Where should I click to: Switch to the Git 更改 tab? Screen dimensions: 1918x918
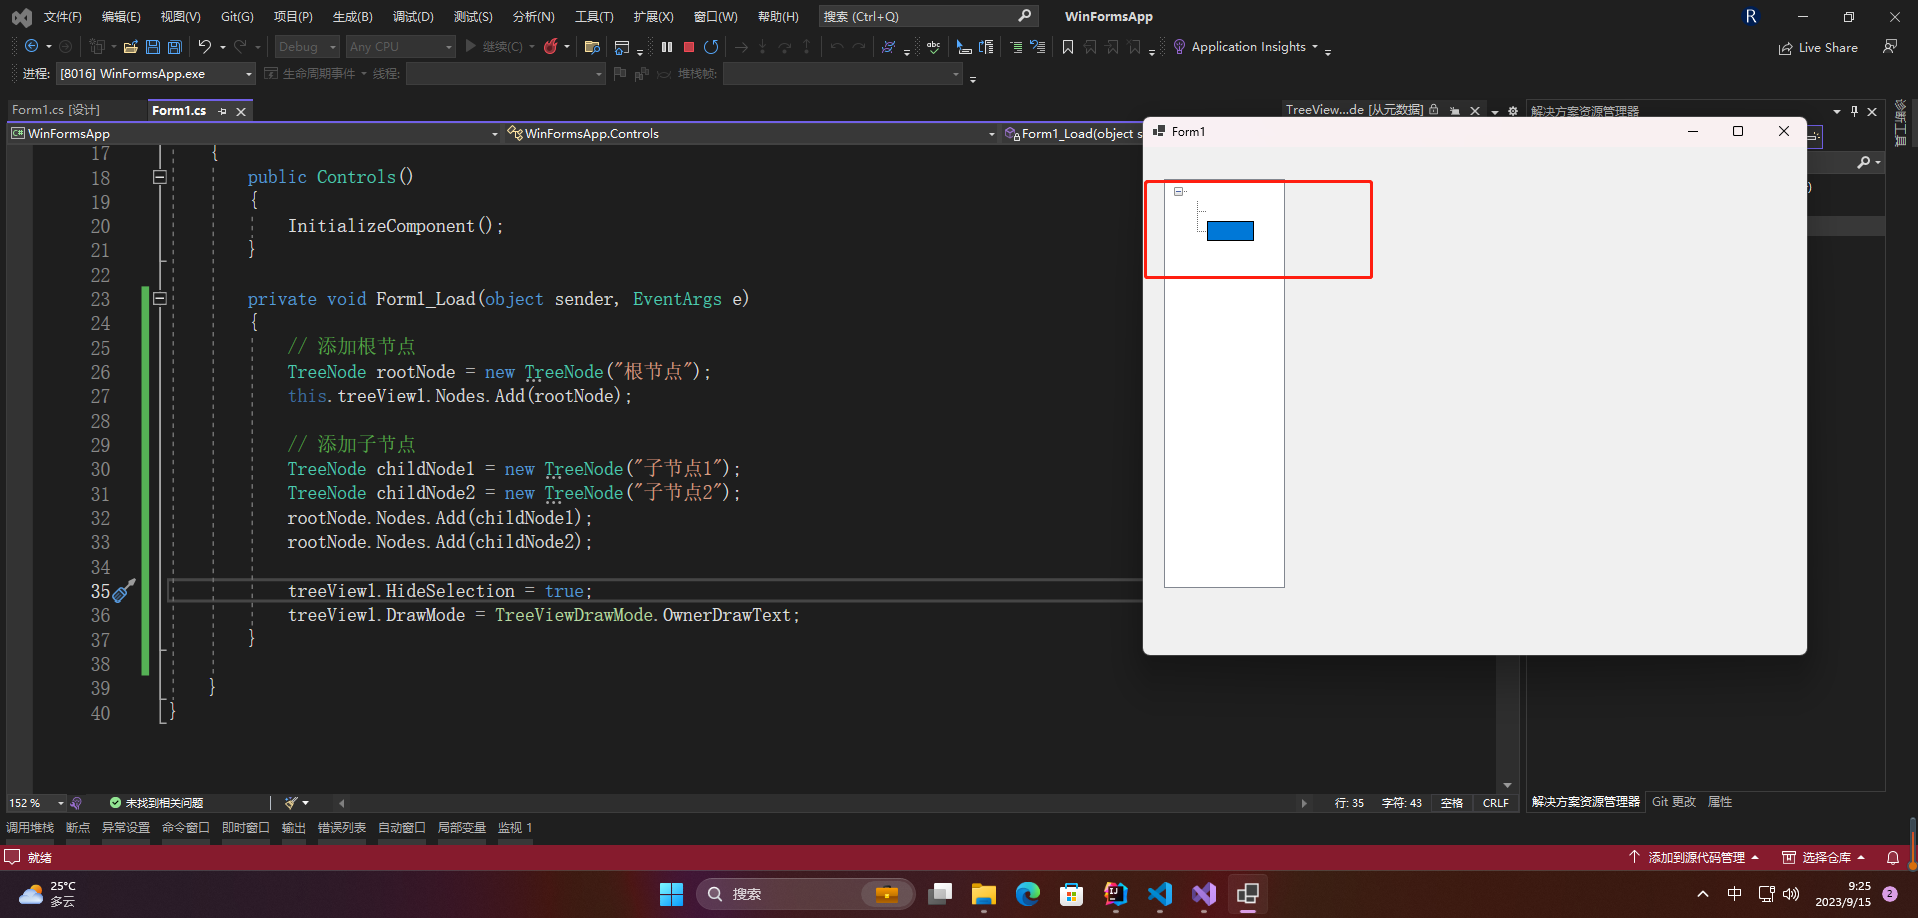coord(1674,802)
